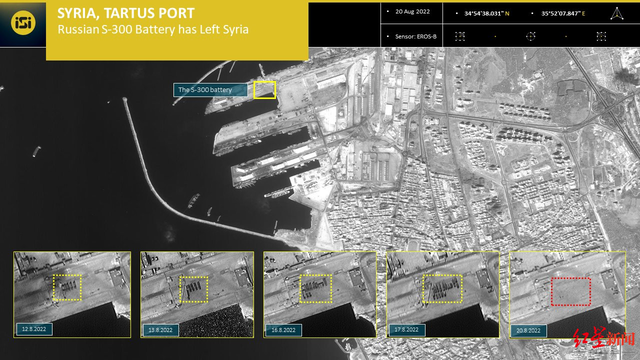Select the yellow dotted box in 12.8.2022 image
The width and height of the screenshot is (640, 360).
coord(67,287)
